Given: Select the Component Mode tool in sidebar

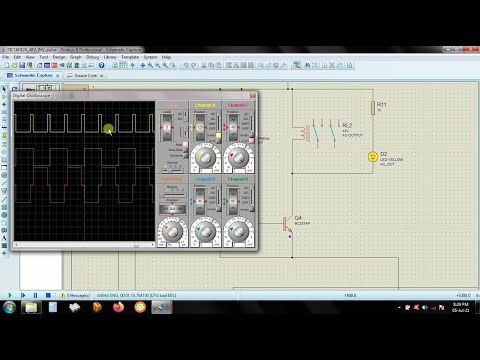Looking at the screenshot, I should click(4, 97).
